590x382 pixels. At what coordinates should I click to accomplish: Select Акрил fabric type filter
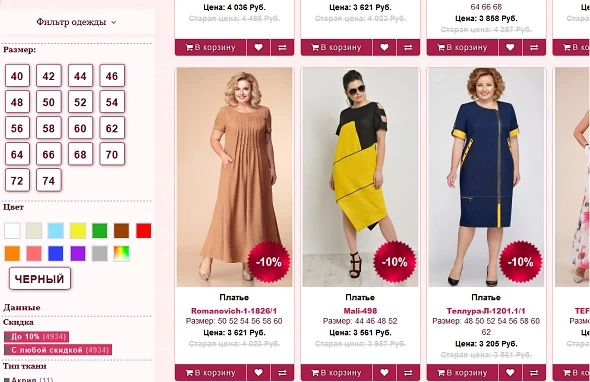click(x=28, y=379)
